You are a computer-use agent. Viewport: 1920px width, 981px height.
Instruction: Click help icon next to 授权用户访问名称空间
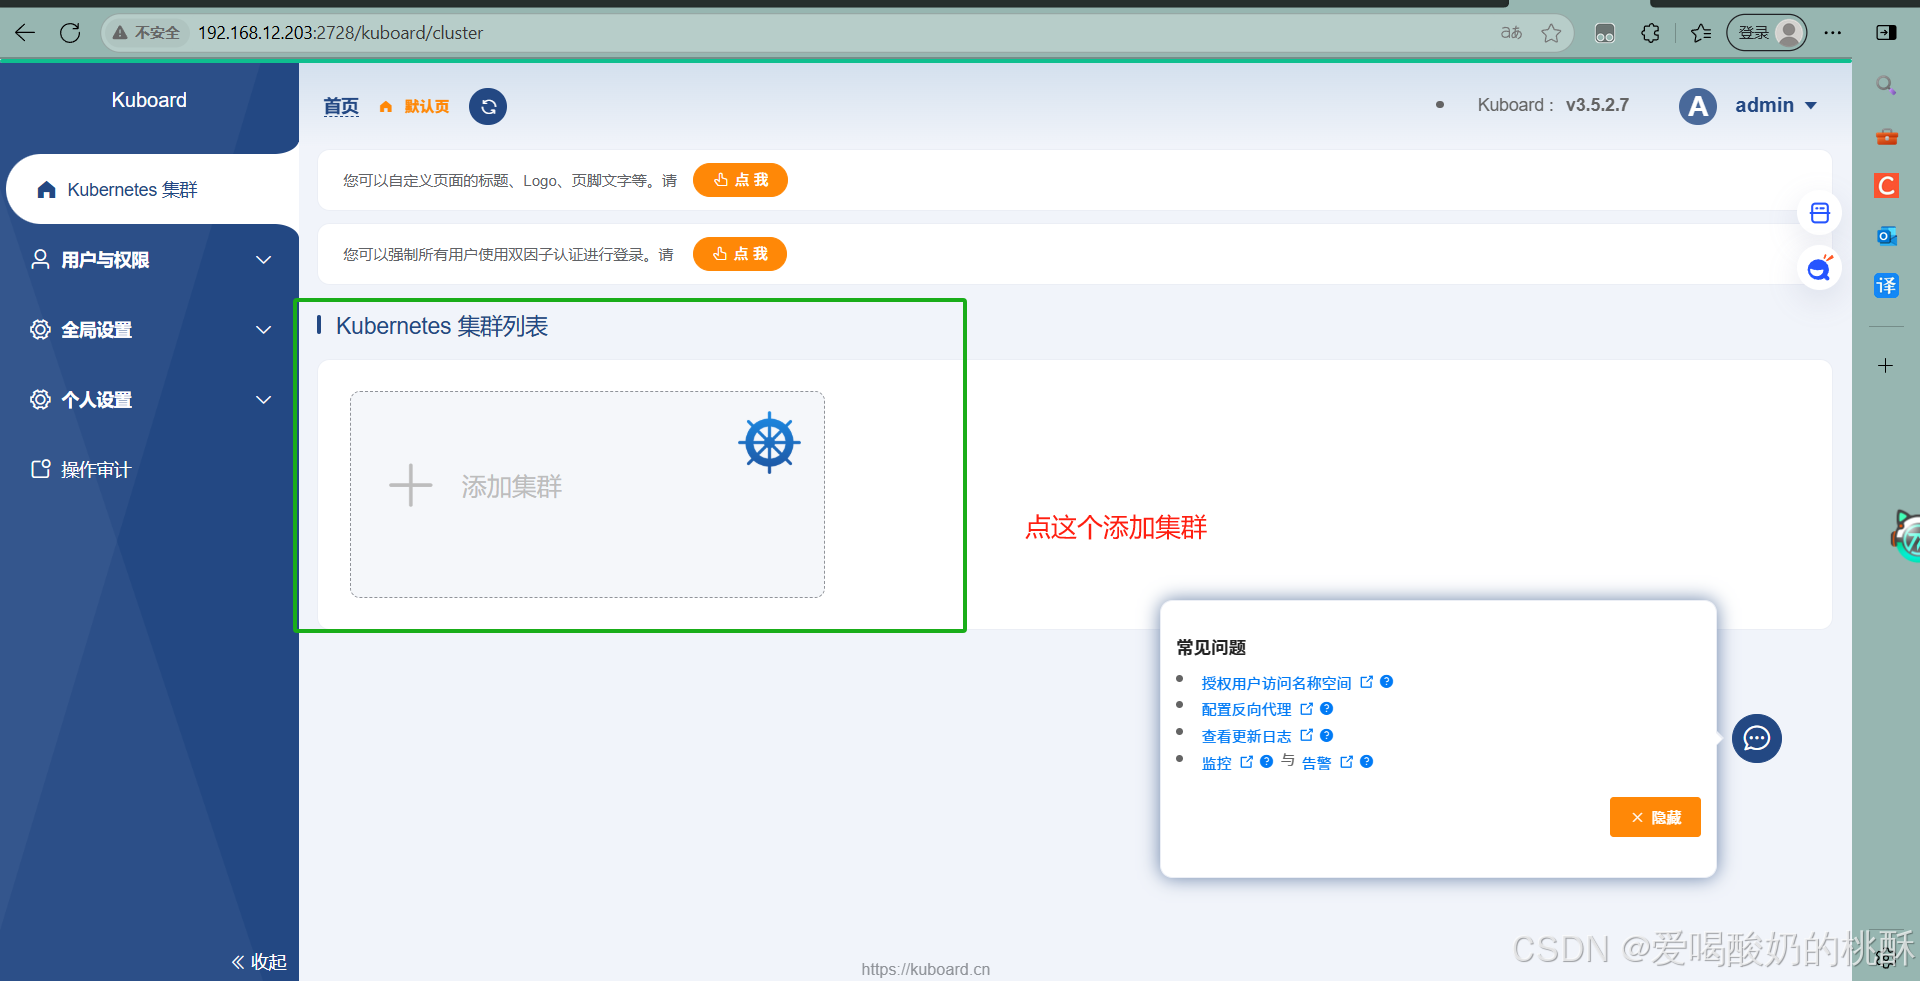pyautogui.click(x=1386, y=682)
